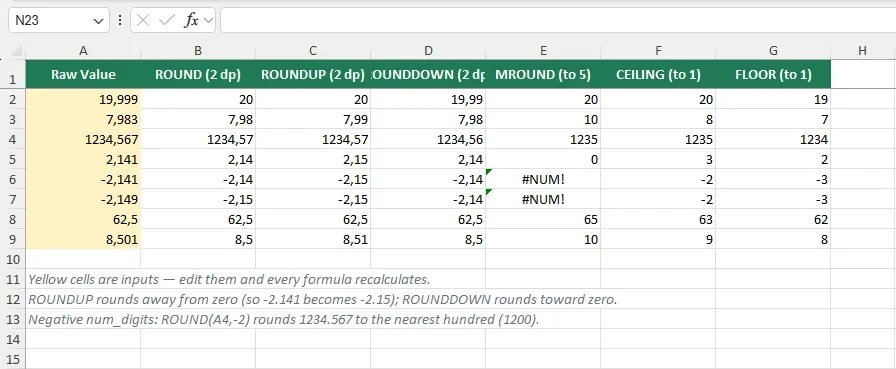Viewport: 896px width, 369px height.
Task: Select CEILING cell showing 1235
Action: click(658, 139)
